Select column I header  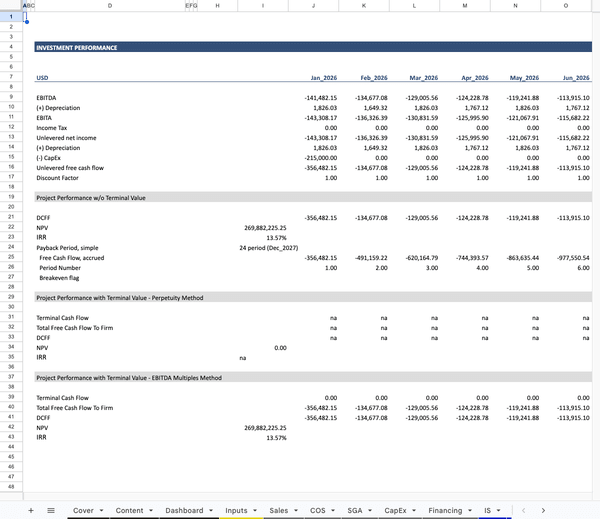[263, 6]
